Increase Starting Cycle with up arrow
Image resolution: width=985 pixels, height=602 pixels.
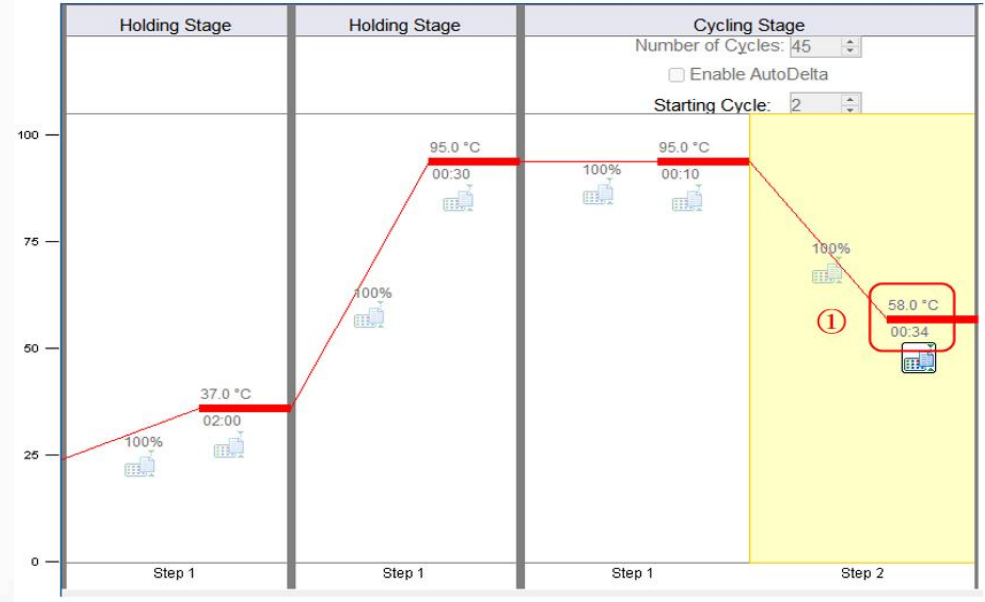(x=851, y=99)
